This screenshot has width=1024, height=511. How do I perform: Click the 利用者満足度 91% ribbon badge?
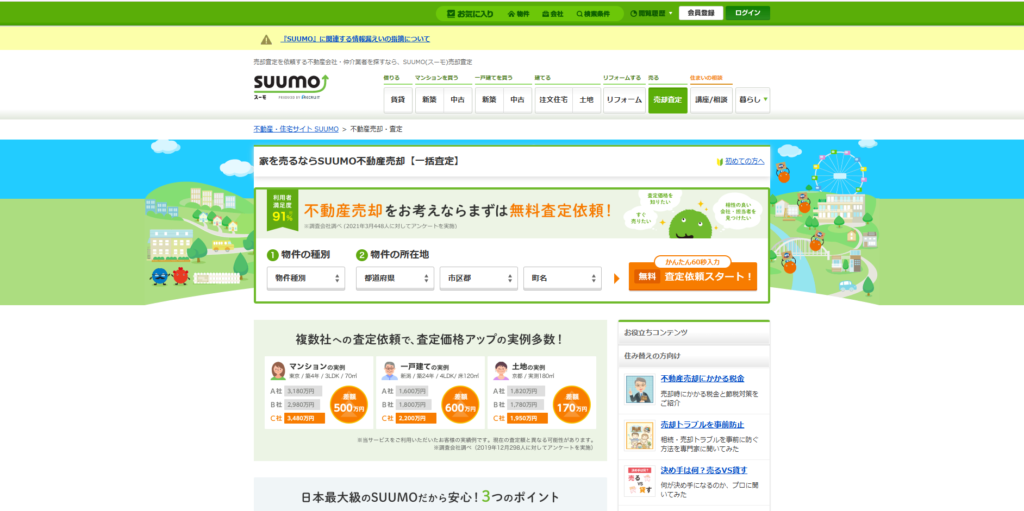click(282, 210)
